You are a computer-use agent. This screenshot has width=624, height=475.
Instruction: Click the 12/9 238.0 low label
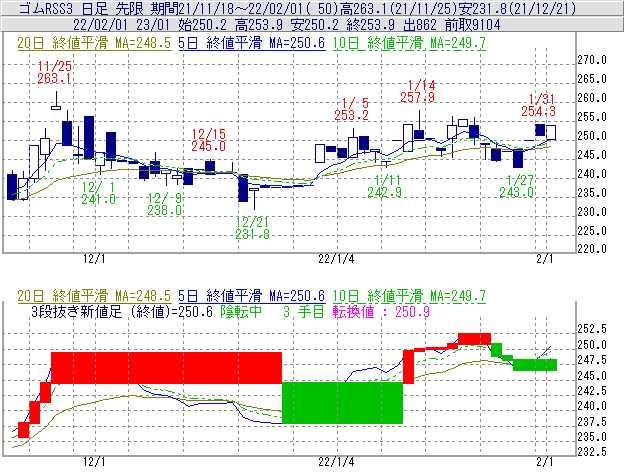pyautogui.click(x=164, y=204)
